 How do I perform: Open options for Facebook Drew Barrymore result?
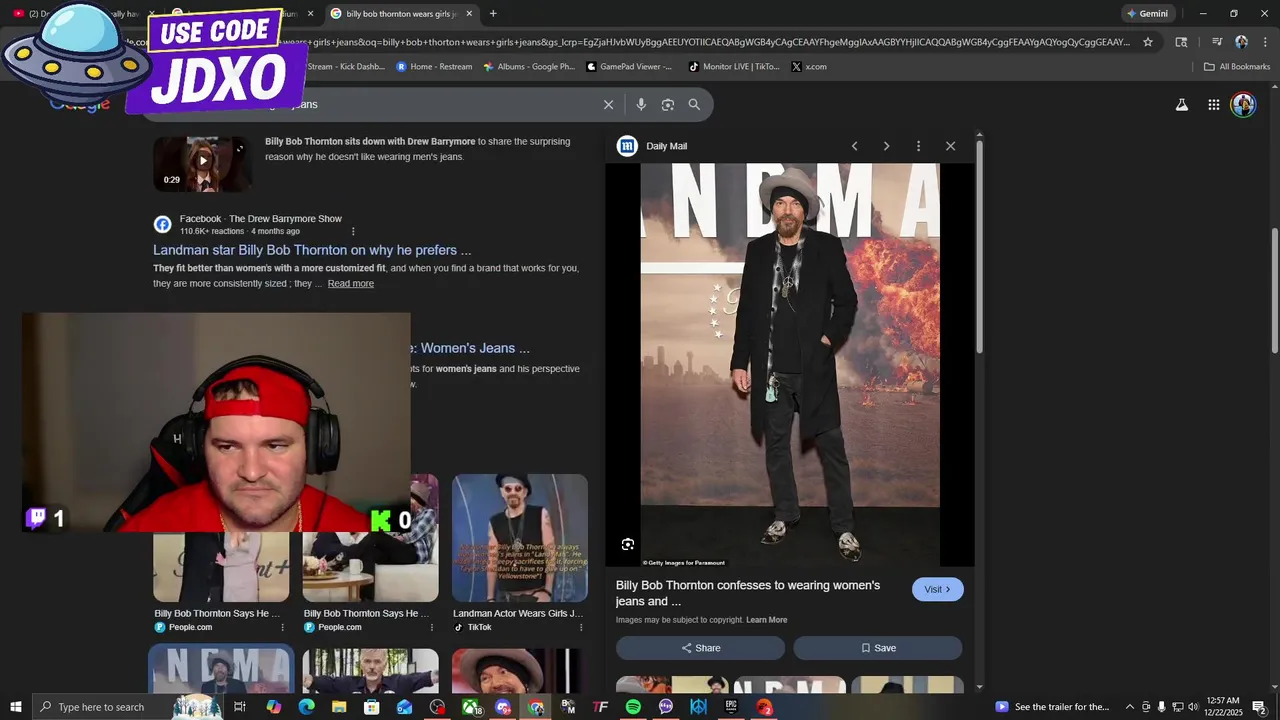[x=353, y=231]
